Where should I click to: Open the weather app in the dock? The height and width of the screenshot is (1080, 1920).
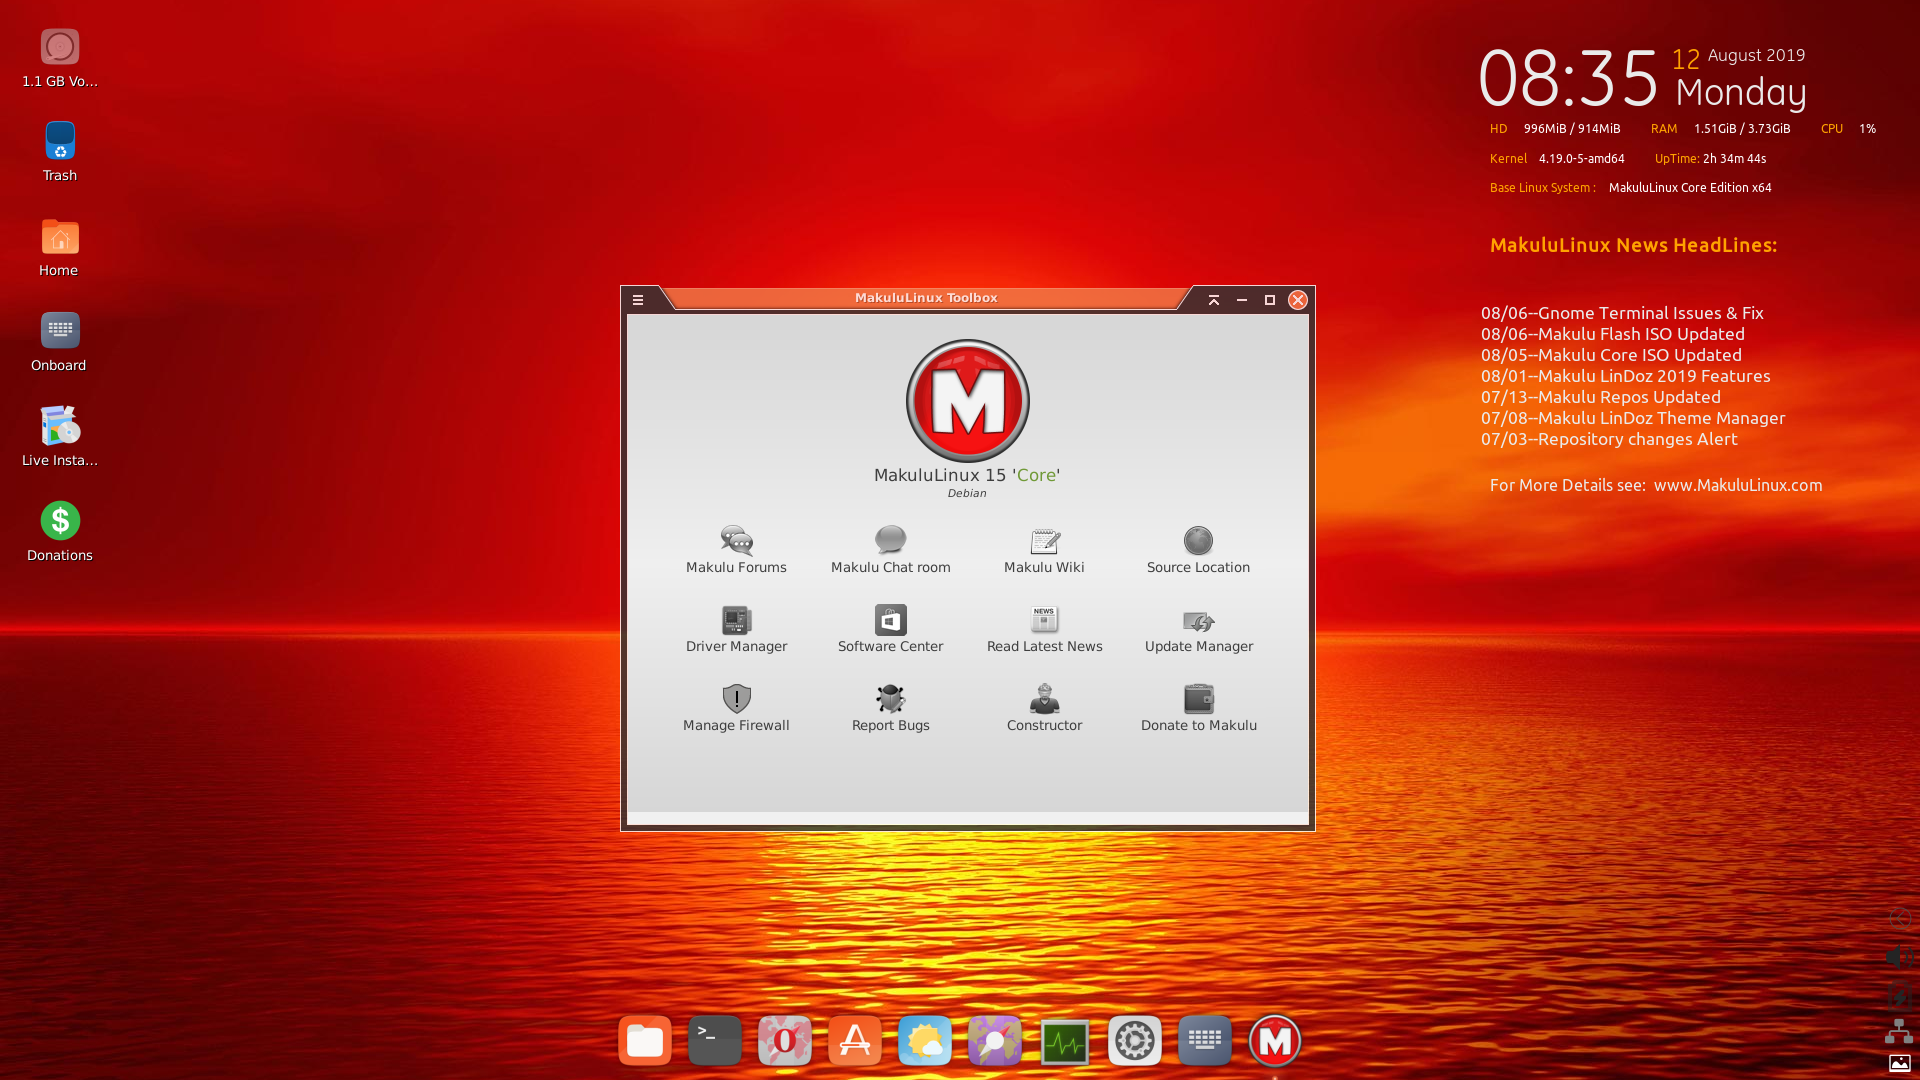click(x=925, y=1041)
